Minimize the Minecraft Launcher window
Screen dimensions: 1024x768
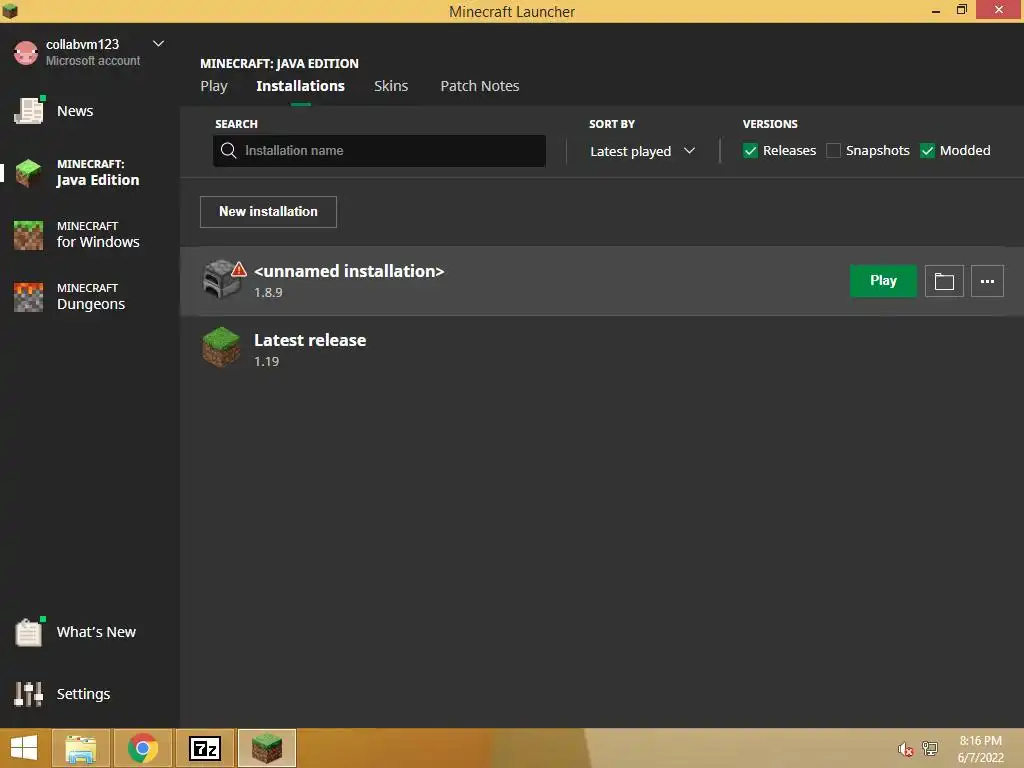click(x=935, y=10)
